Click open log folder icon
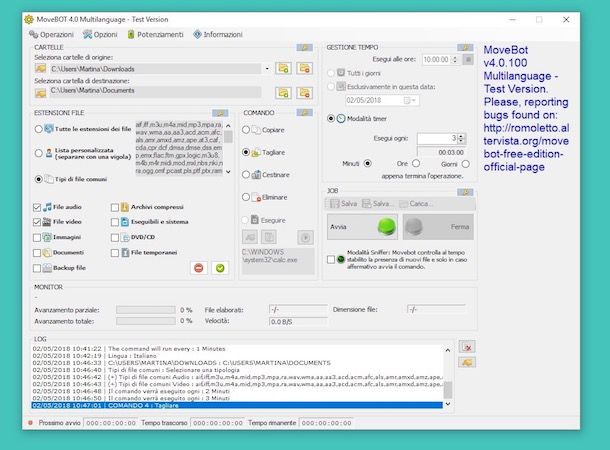610x450 pixels. pyautogui.click(x=467, y=362)
